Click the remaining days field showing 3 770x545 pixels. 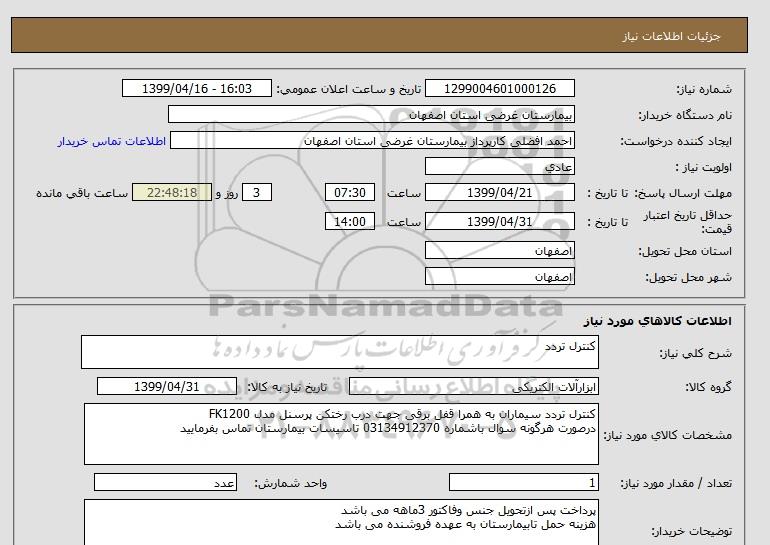point(257,192)
